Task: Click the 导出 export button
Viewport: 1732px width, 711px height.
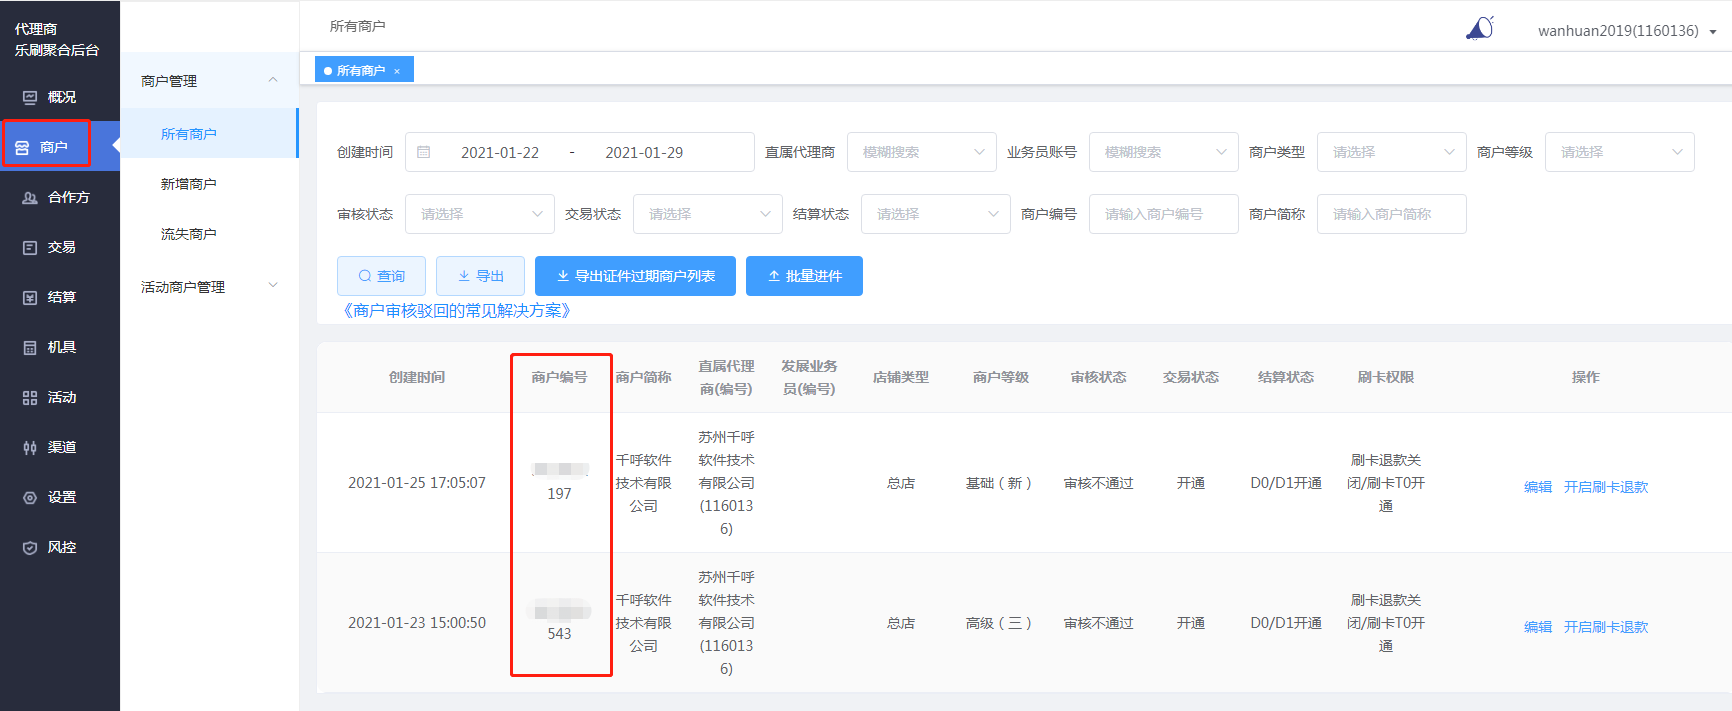Action: [x=480, y=276]
